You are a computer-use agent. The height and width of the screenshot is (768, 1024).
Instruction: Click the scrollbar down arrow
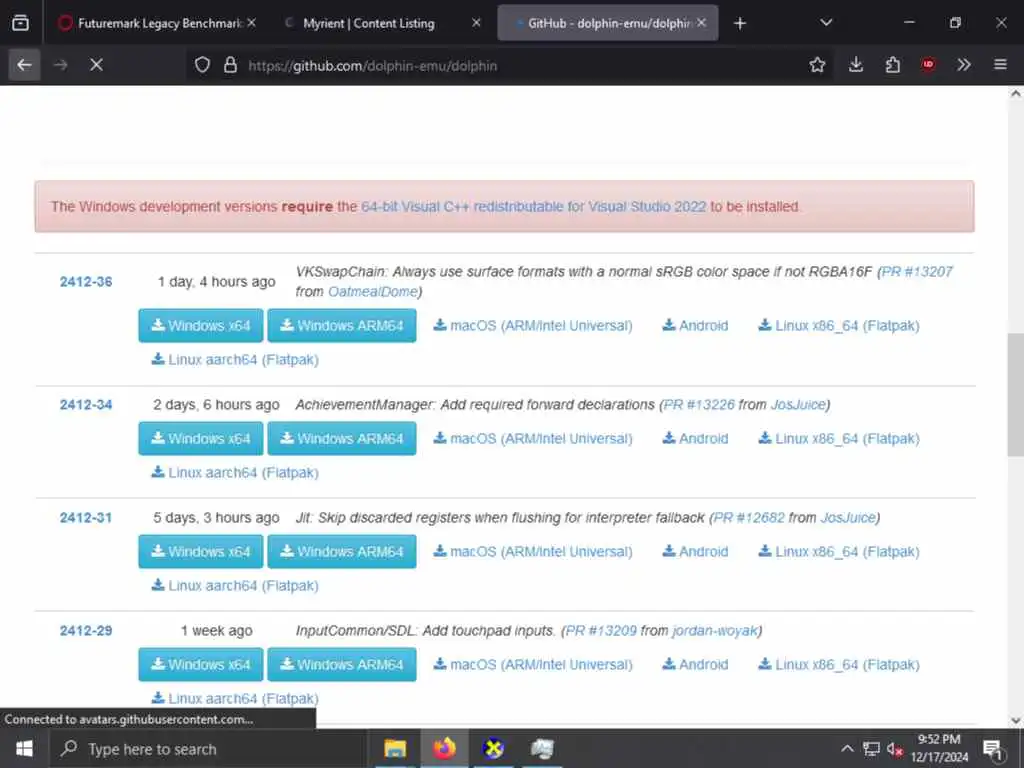(1016, 720)
